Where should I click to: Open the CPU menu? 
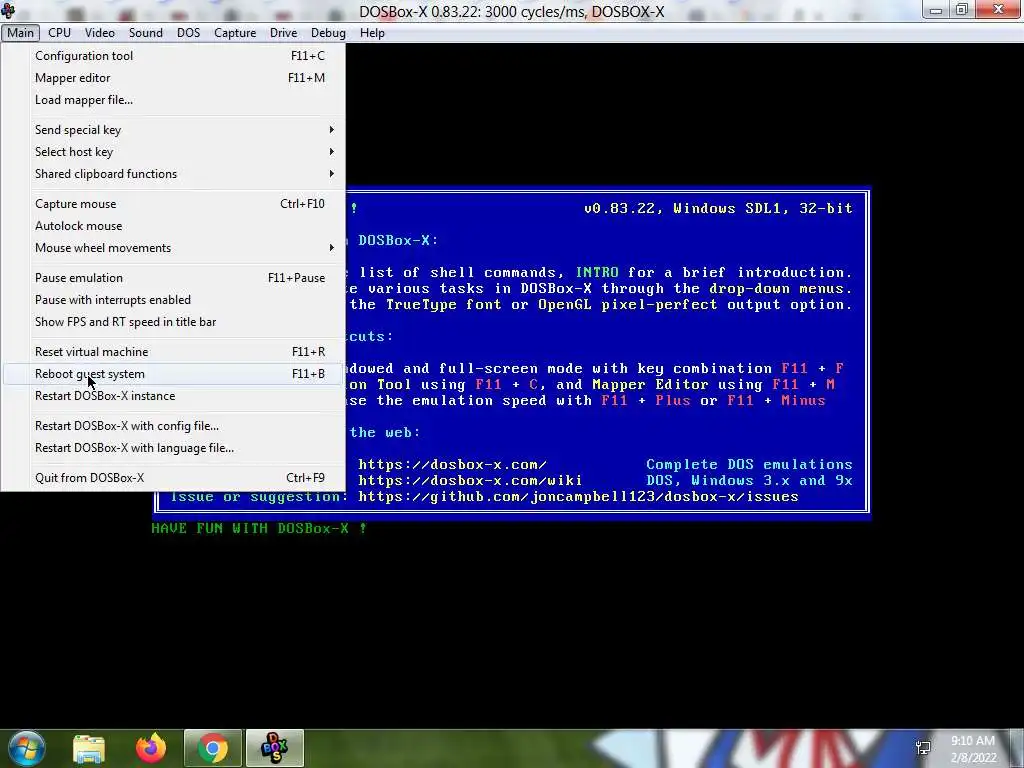(59, 33)
